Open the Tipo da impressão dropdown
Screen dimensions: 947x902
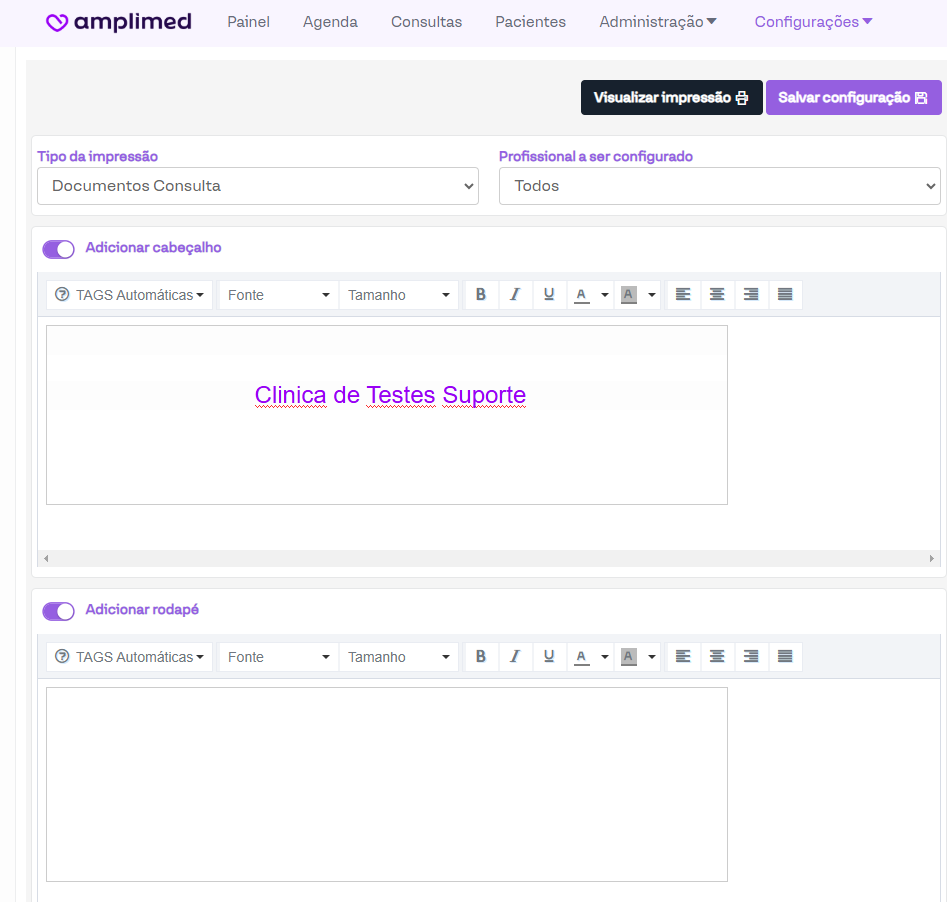tap(258, 186)
